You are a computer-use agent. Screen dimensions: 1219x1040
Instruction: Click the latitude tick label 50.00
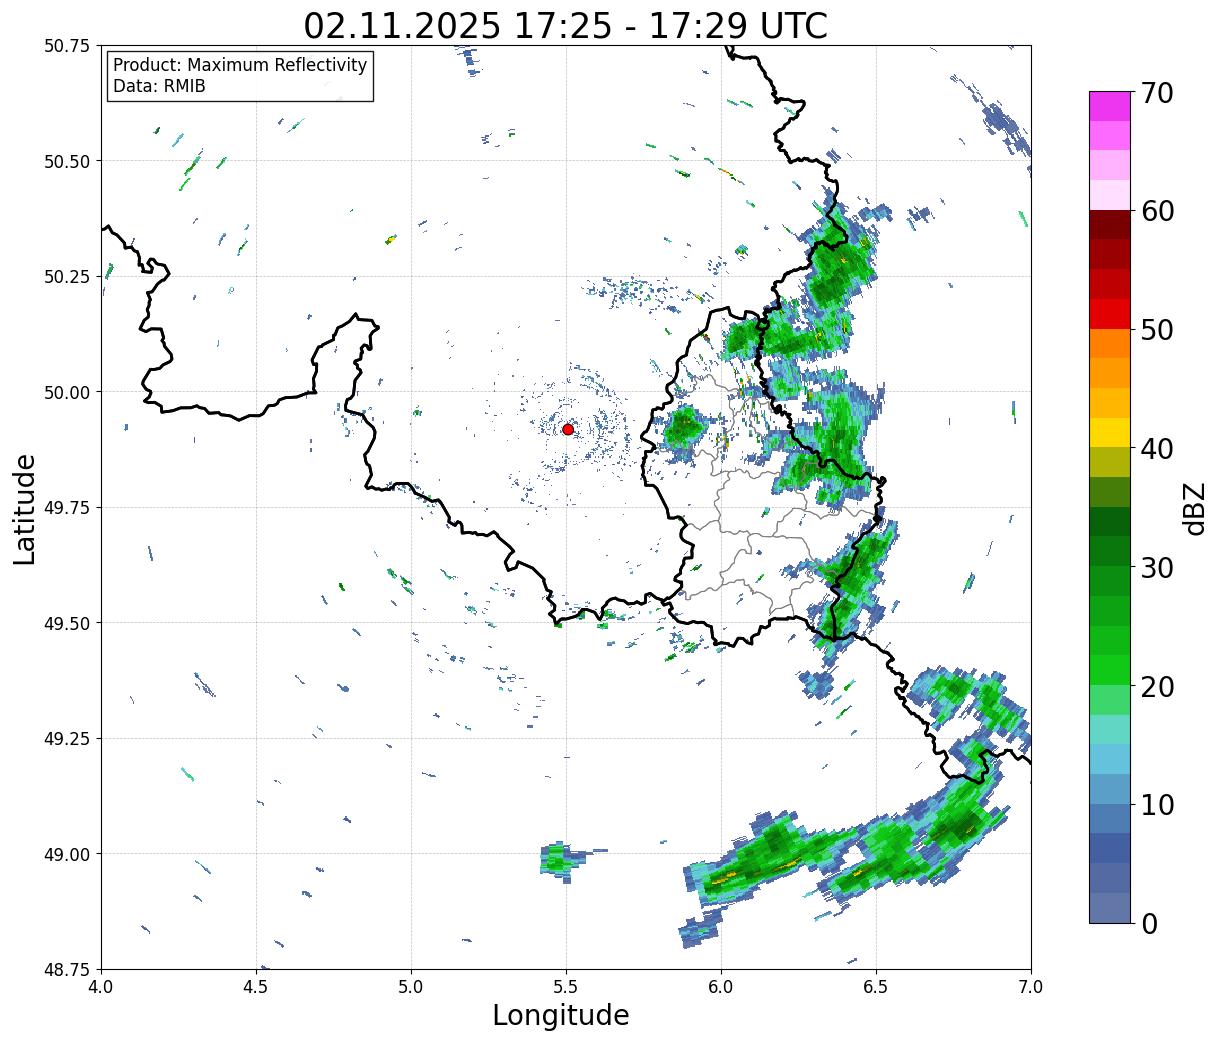click(x=68, y=392)
